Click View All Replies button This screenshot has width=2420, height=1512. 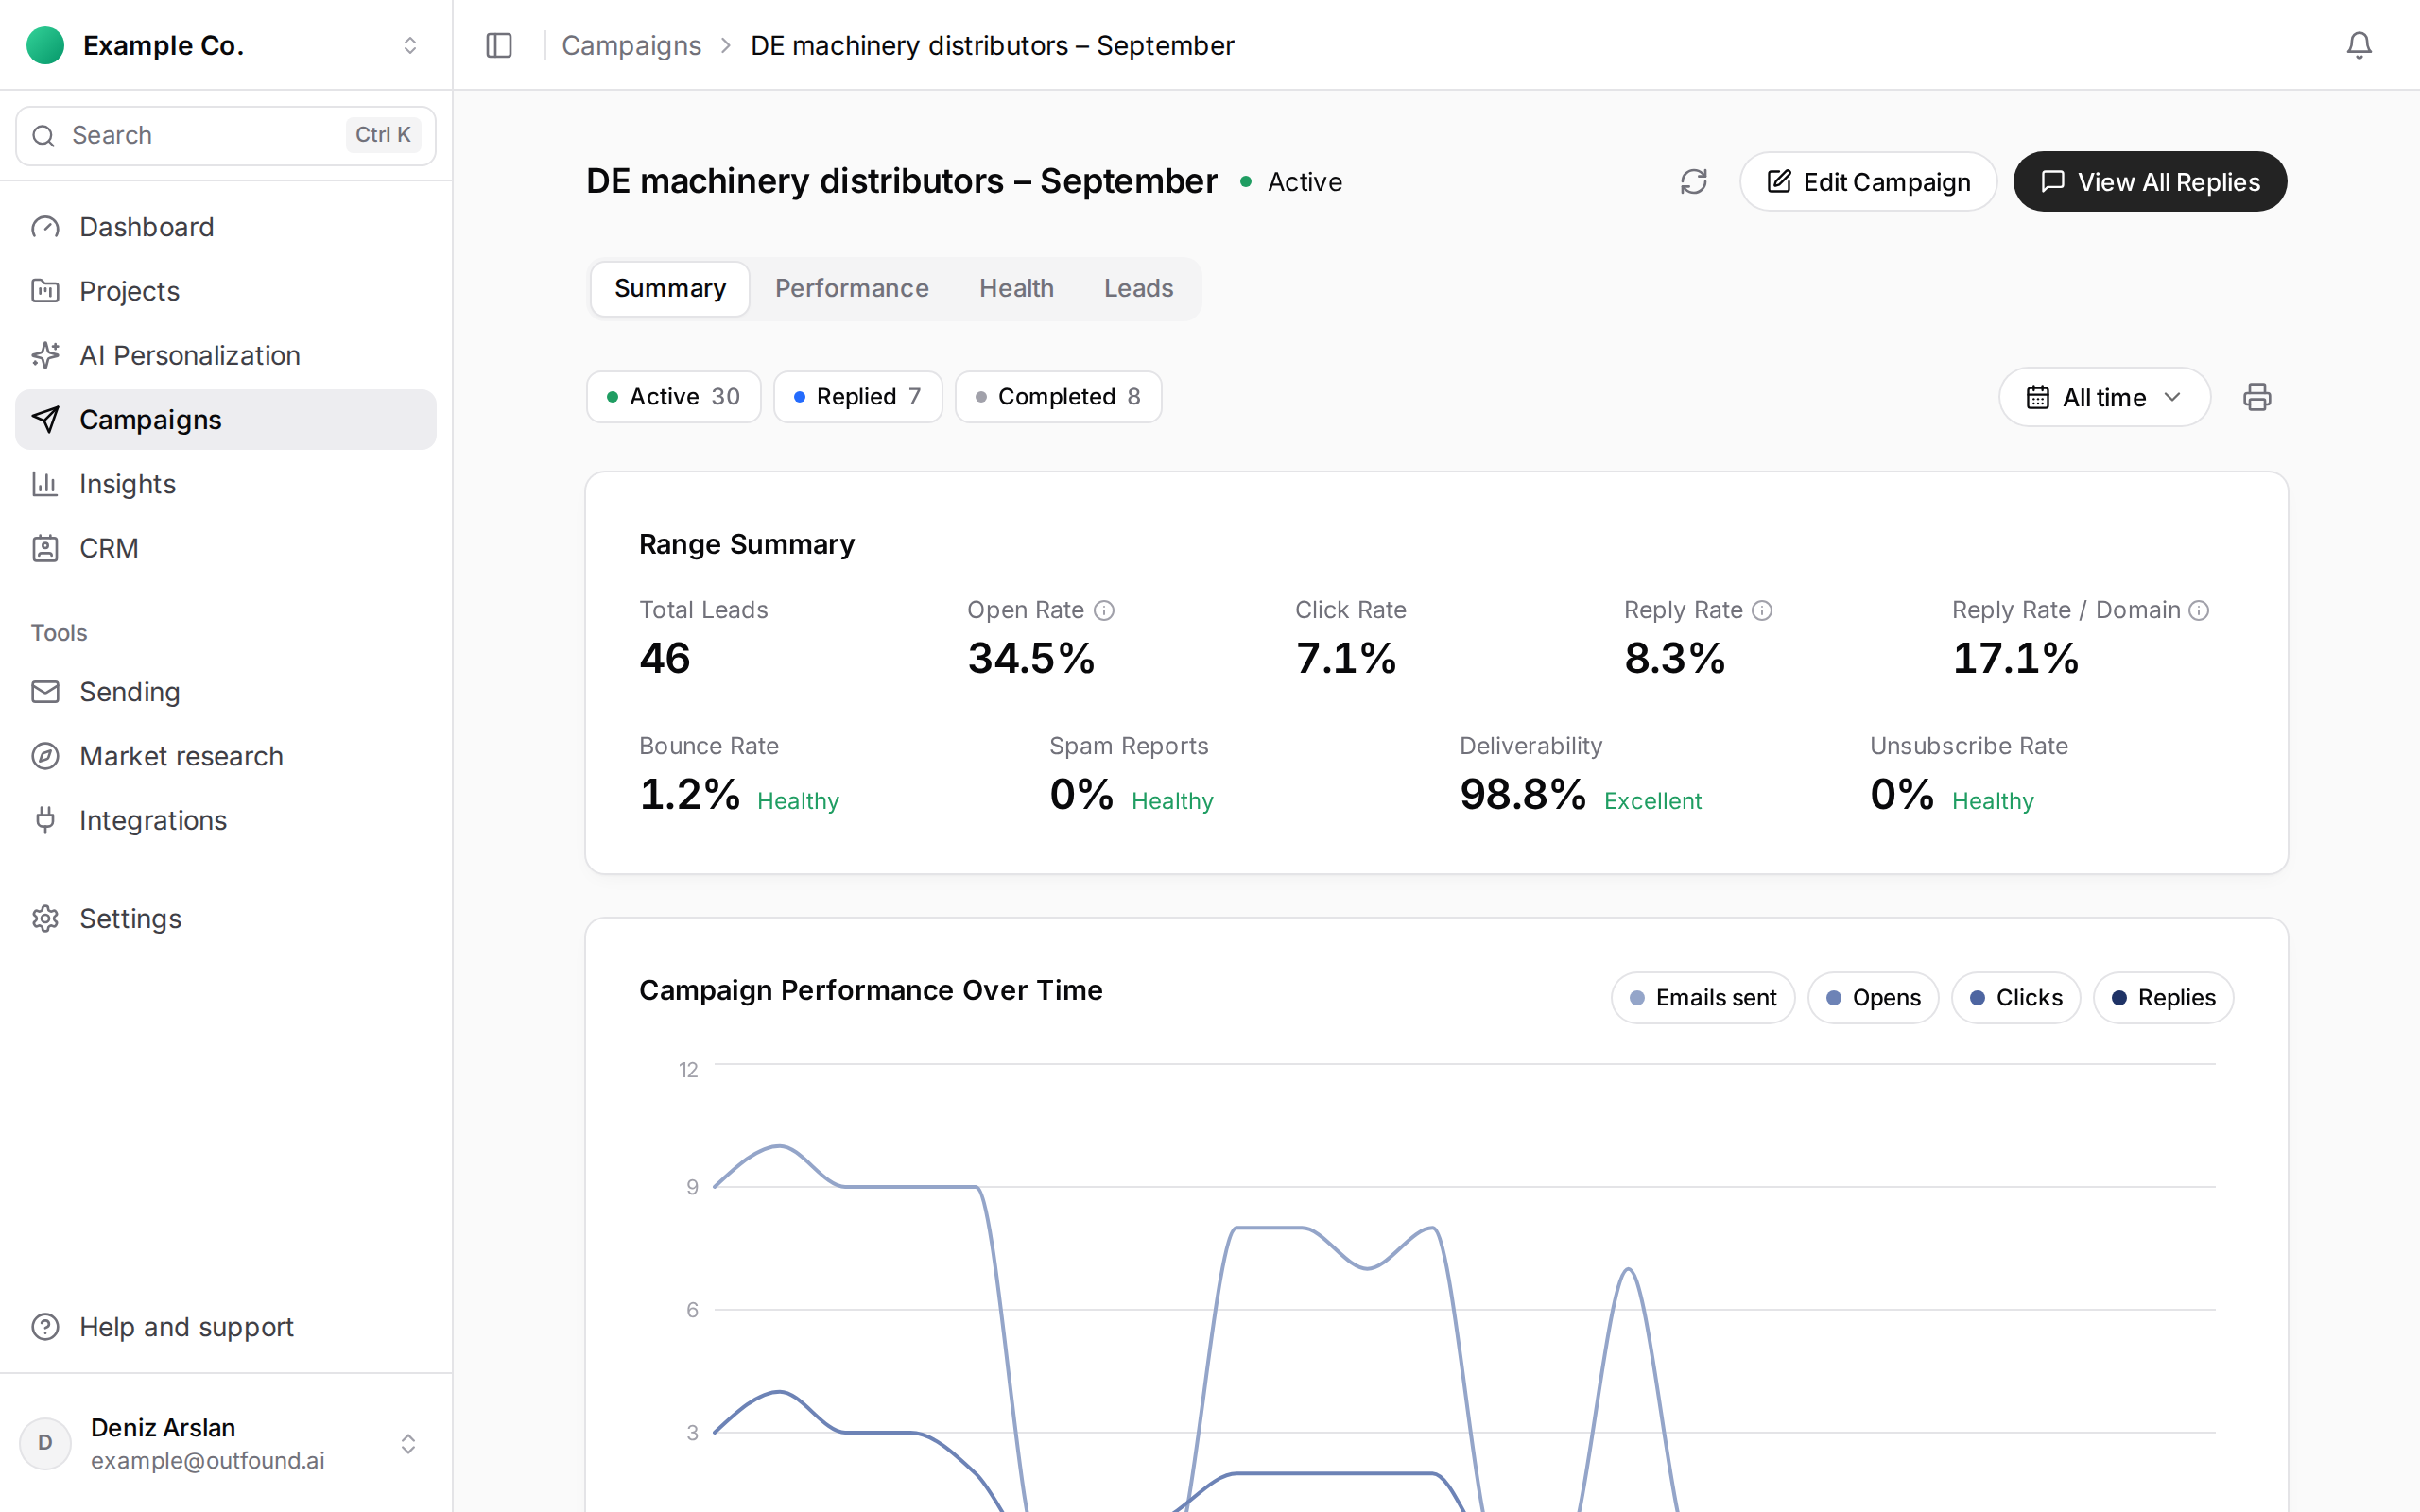(x=2150, y=181)
